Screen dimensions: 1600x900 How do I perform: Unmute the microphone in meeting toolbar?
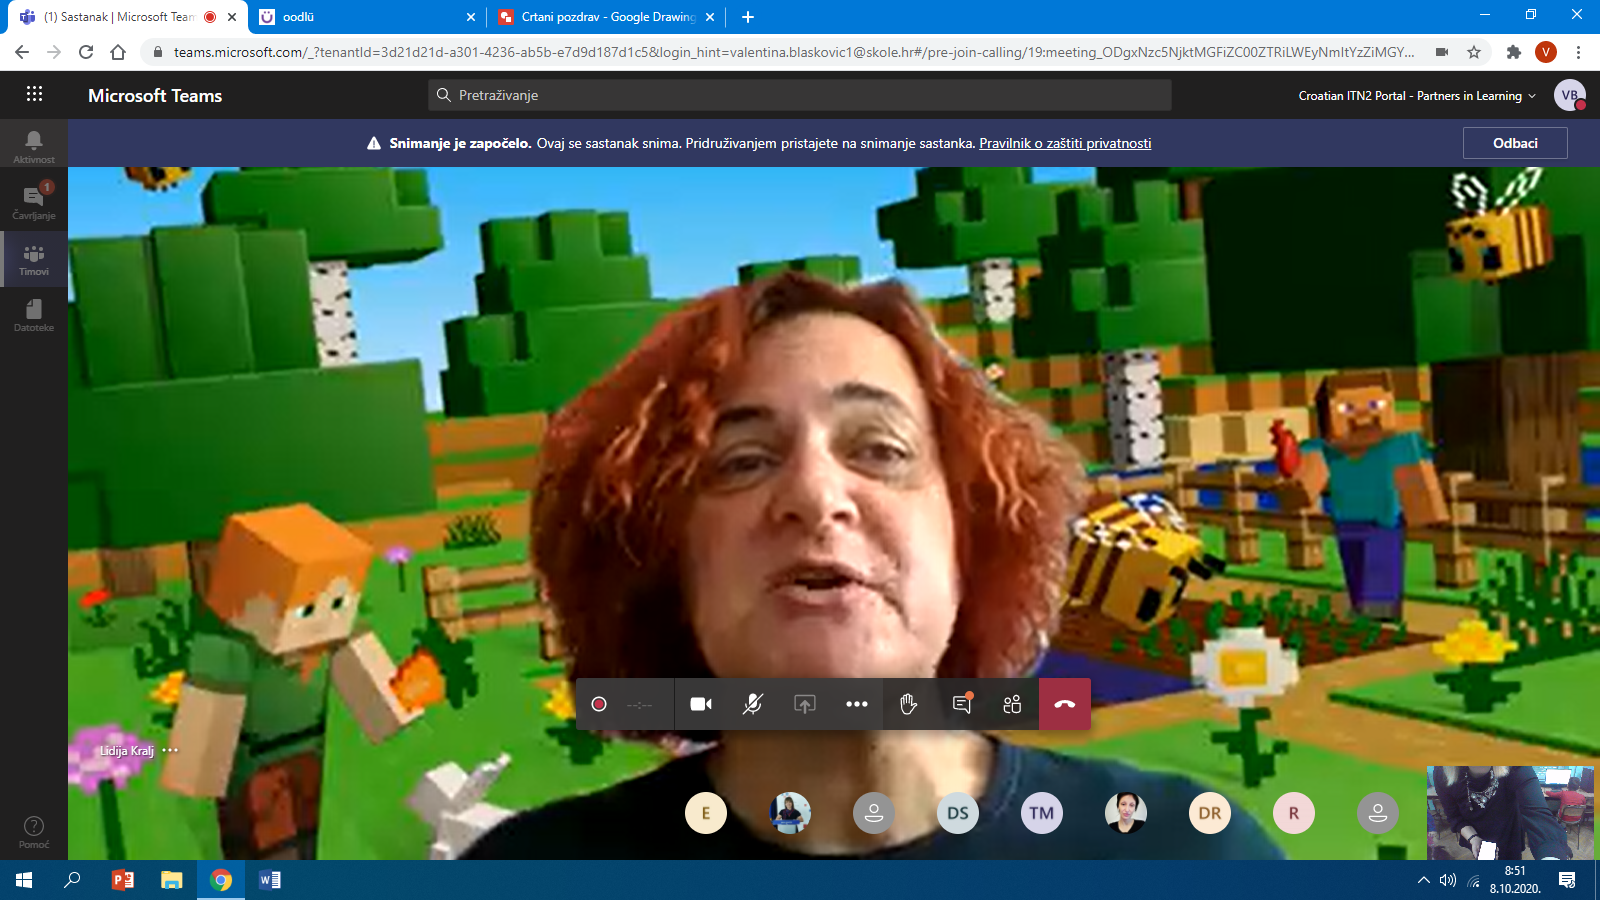753,704
